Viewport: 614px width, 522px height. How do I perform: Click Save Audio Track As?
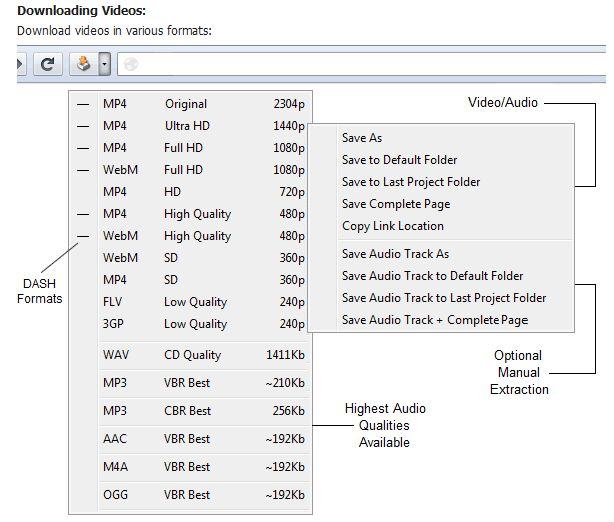(441, 254)
